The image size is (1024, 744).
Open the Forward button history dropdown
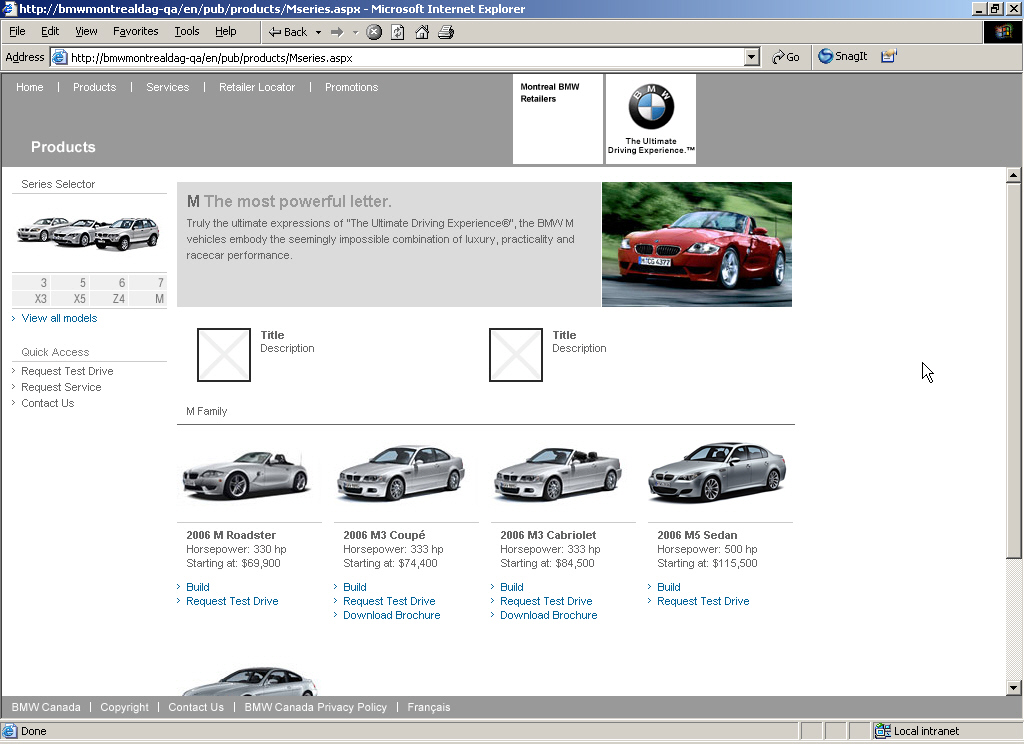click(355, 32)
